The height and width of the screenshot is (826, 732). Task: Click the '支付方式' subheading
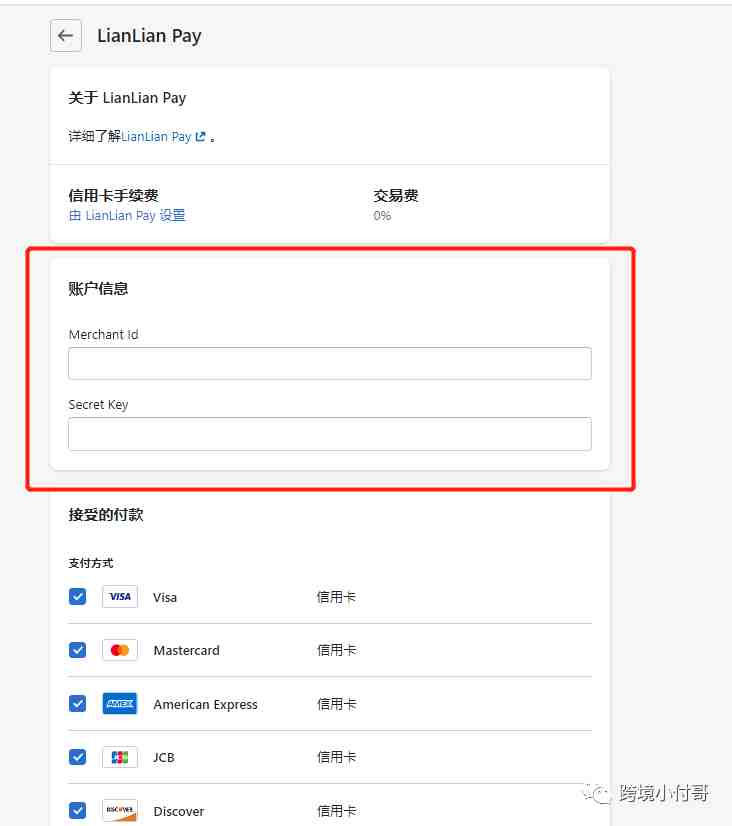point(91,563)
